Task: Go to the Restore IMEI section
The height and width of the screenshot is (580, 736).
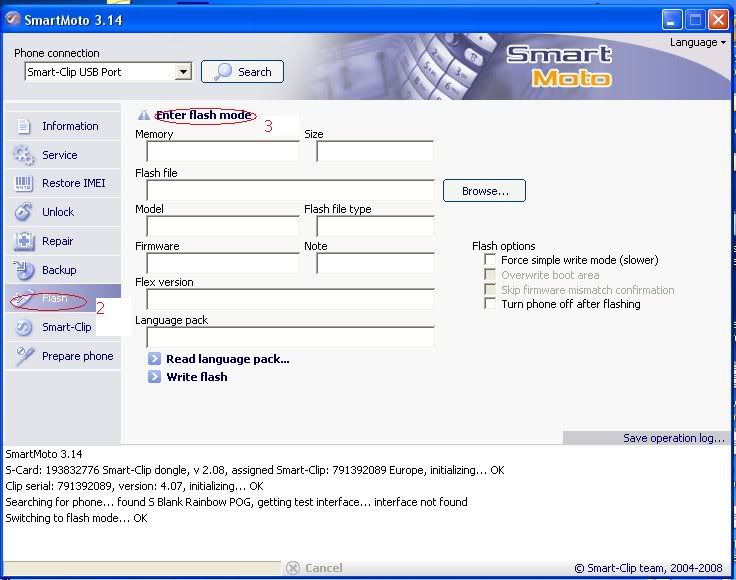Action: pos(62,183)
